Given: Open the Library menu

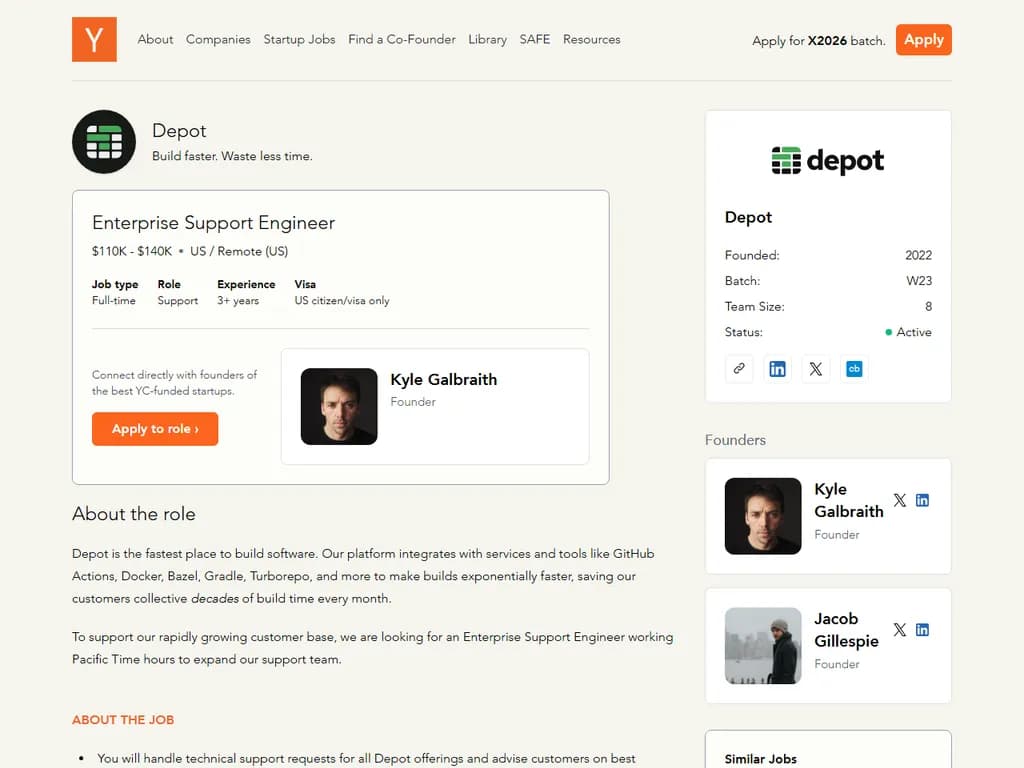Looking at the screenshot, I should coord(487,40).
